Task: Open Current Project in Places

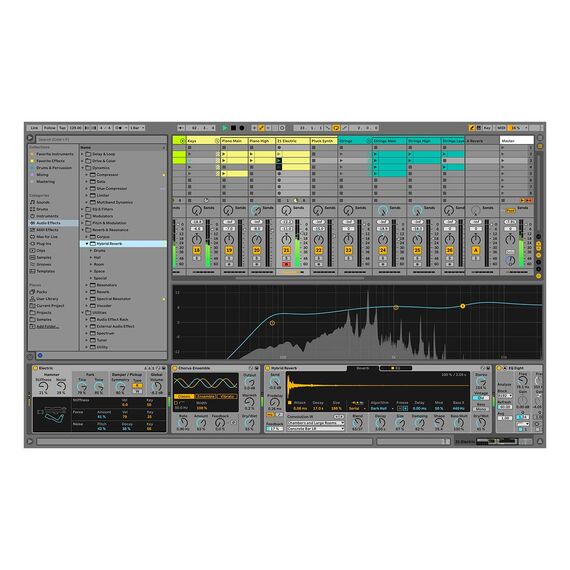Action: (50, 306)
